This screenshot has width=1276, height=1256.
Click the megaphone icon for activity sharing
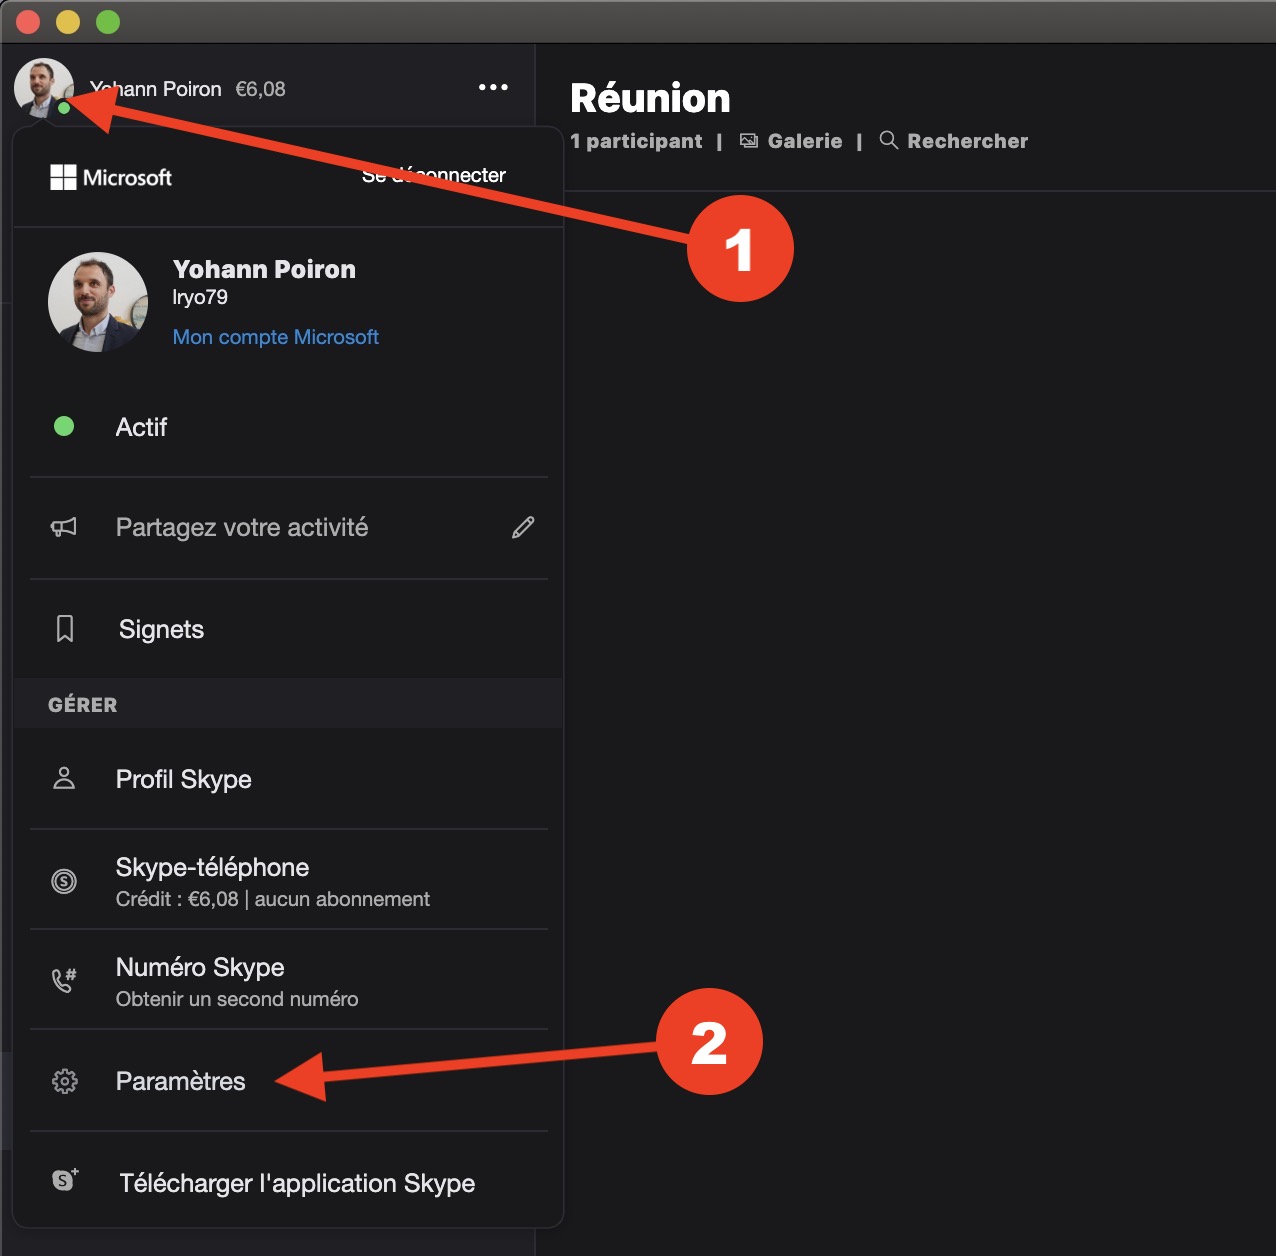(64, 527)
